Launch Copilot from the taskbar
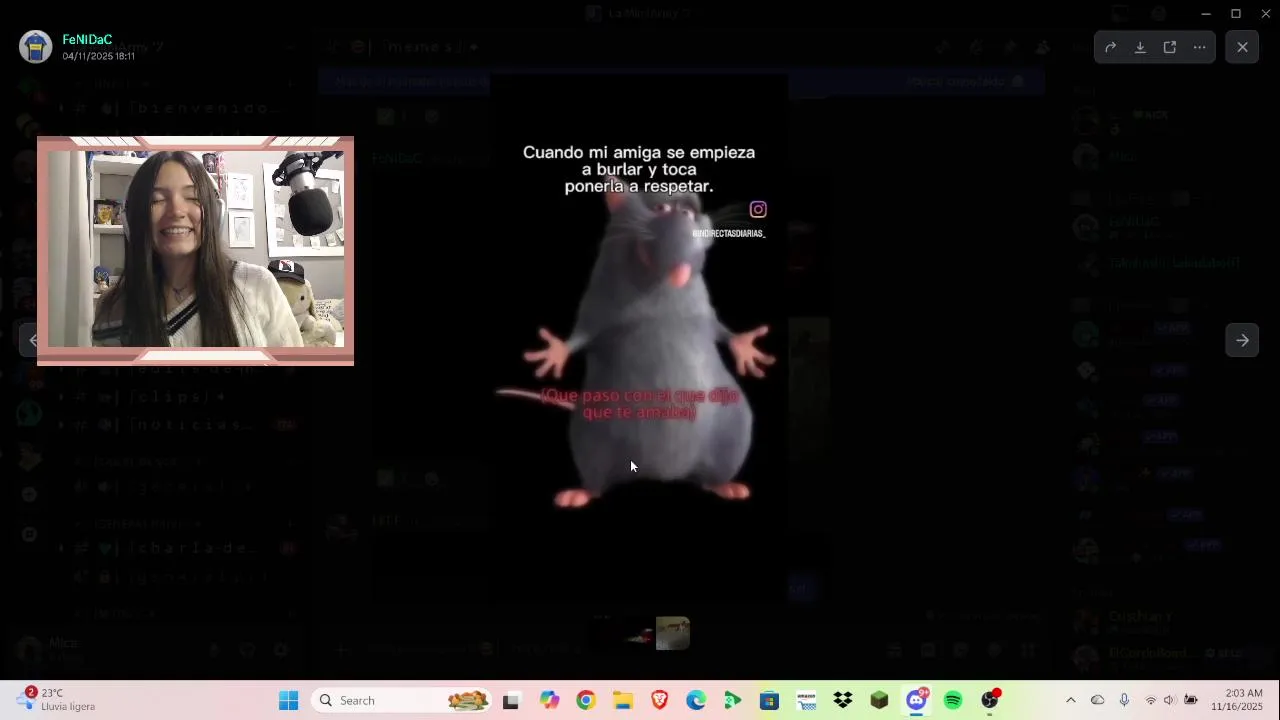 pyautogui.click(x=549, y=700)
